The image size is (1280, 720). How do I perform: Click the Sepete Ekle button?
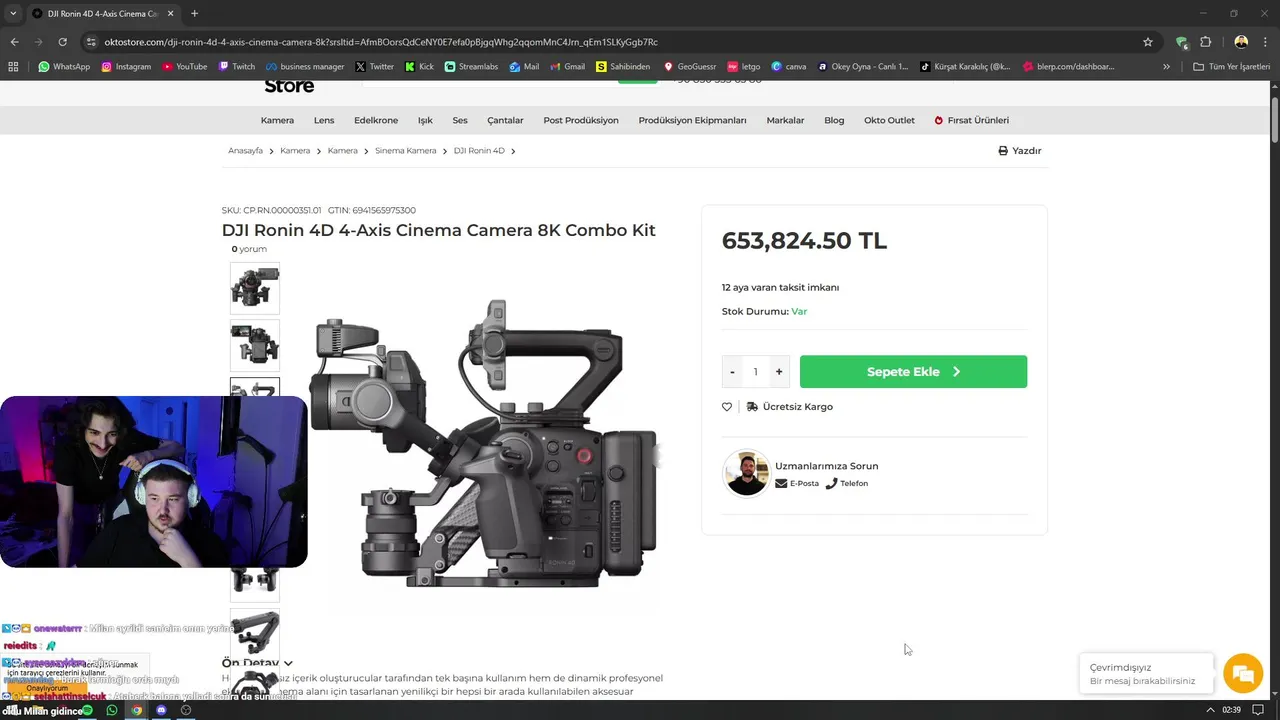[913, 371]
